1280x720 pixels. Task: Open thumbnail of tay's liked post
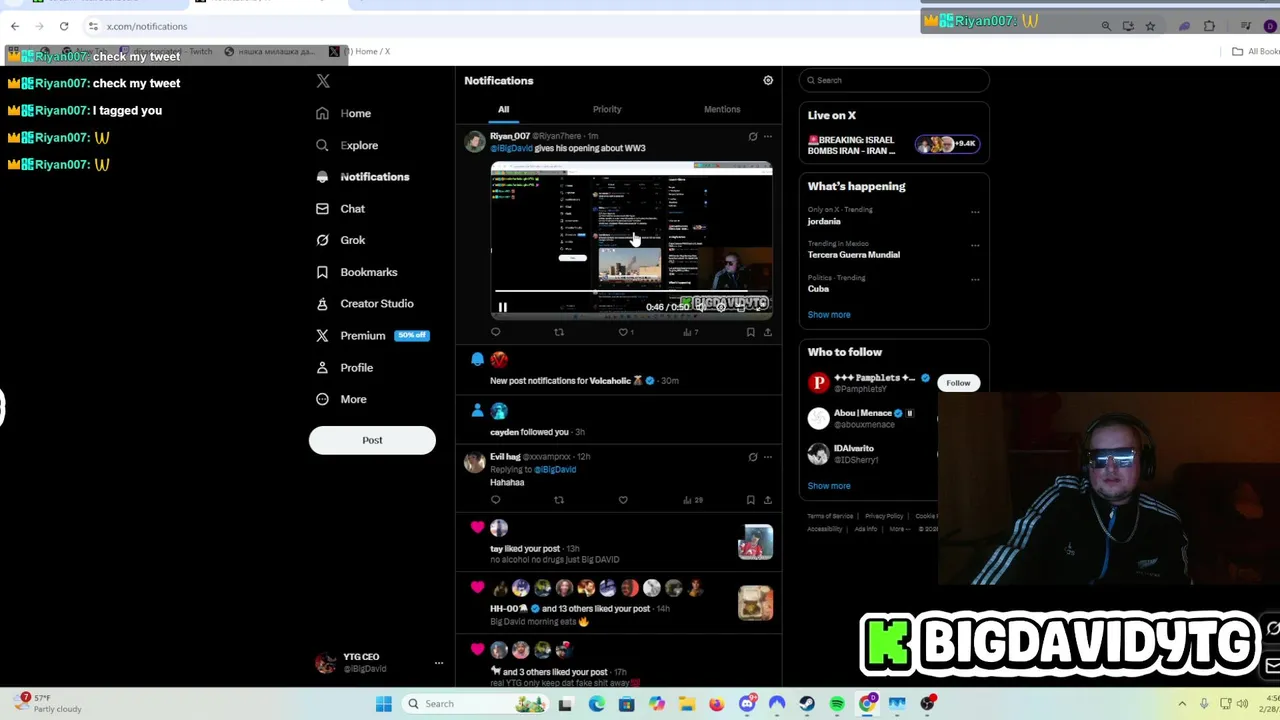pyautogui.click(x=756, y=542)
